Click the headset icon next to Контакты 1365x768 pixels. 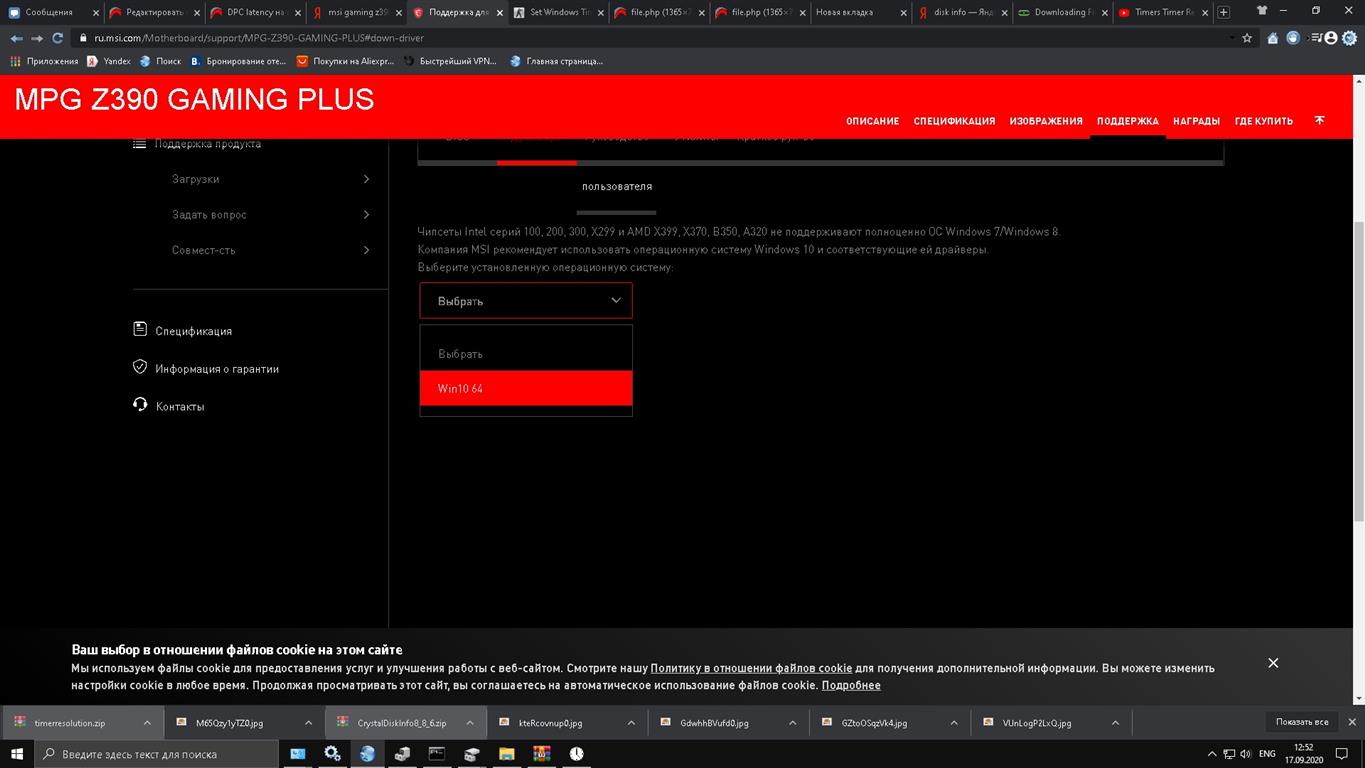click(x=140, y=405)
